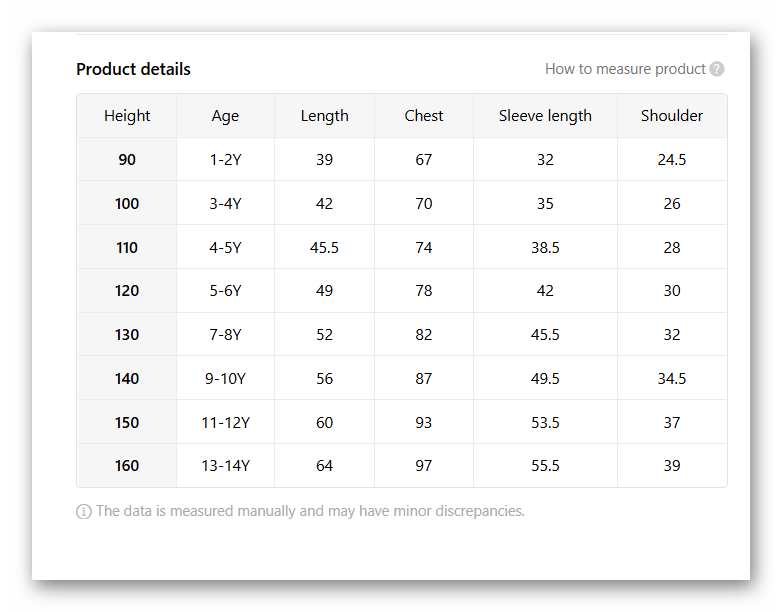This screenshot has height=612, width=782.
Task: Click the Height column header
Action: coord(127,116)
